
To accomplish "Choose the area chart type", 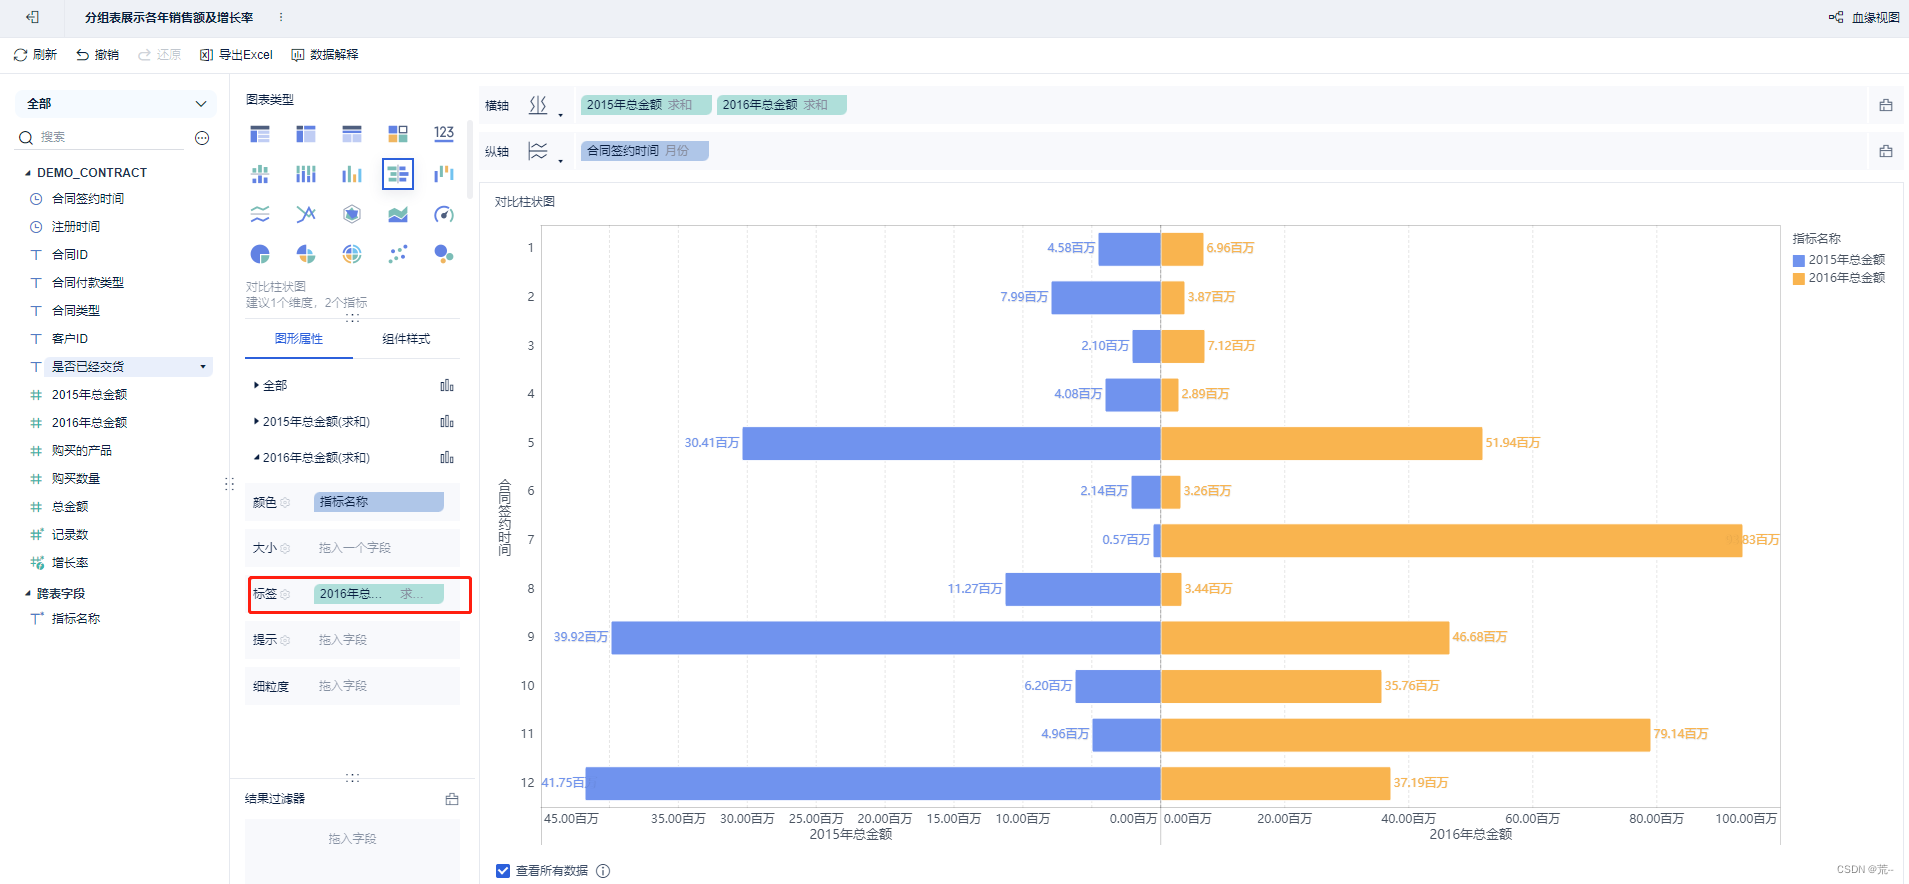I will click(398, 214).
